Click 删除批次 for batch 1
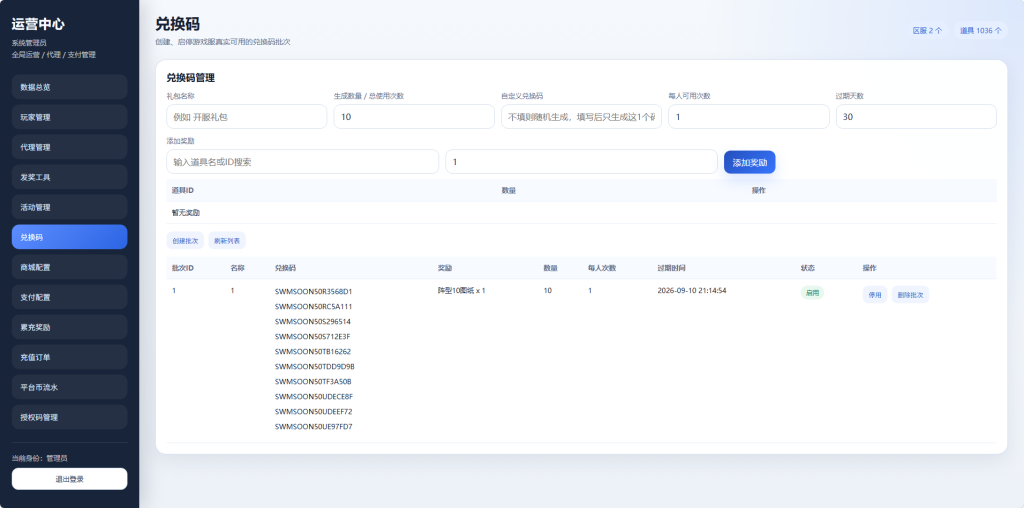 910,294
